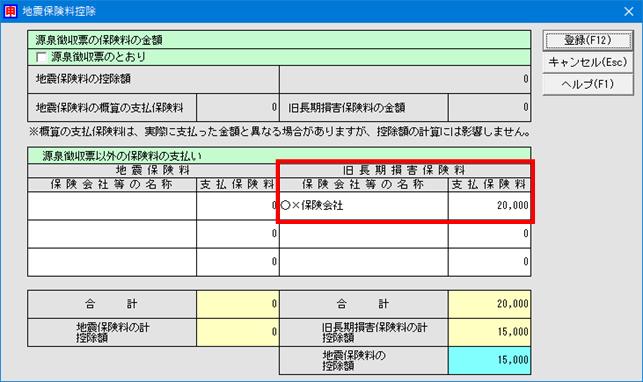Select the second 旧長期損害保険料 company name field
The width and height of the screenshot is (643, 382).
click(364, 234)
